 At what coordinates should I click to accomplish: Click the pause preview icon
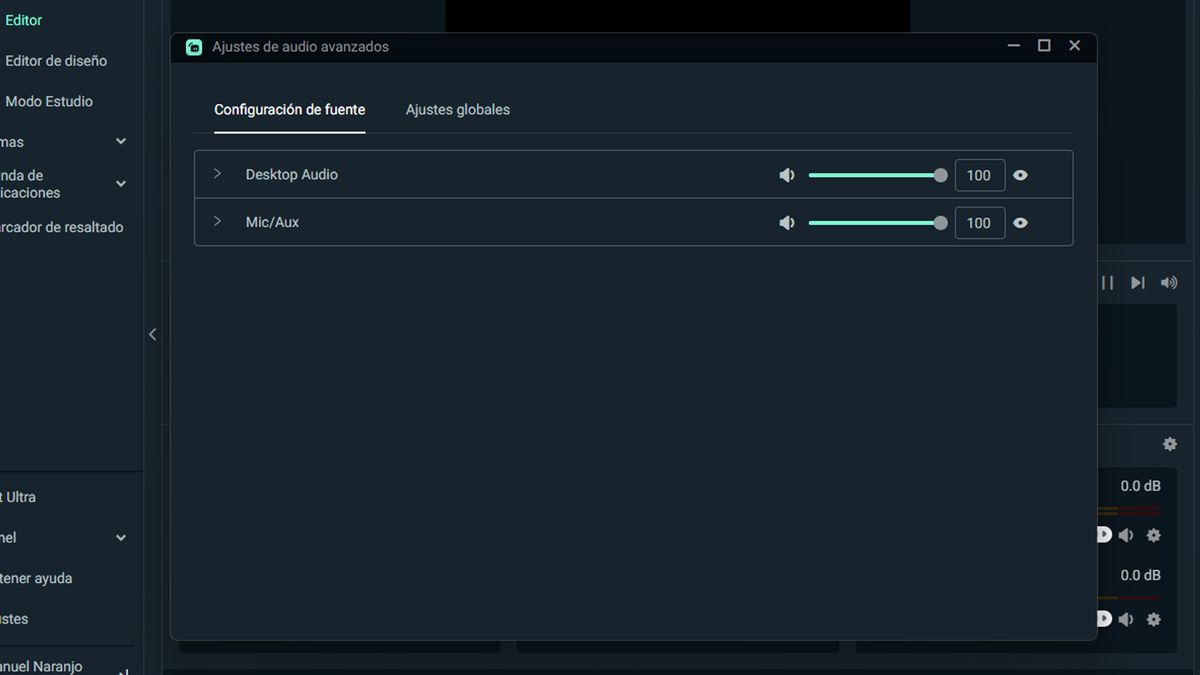(x=1108, y=282)
